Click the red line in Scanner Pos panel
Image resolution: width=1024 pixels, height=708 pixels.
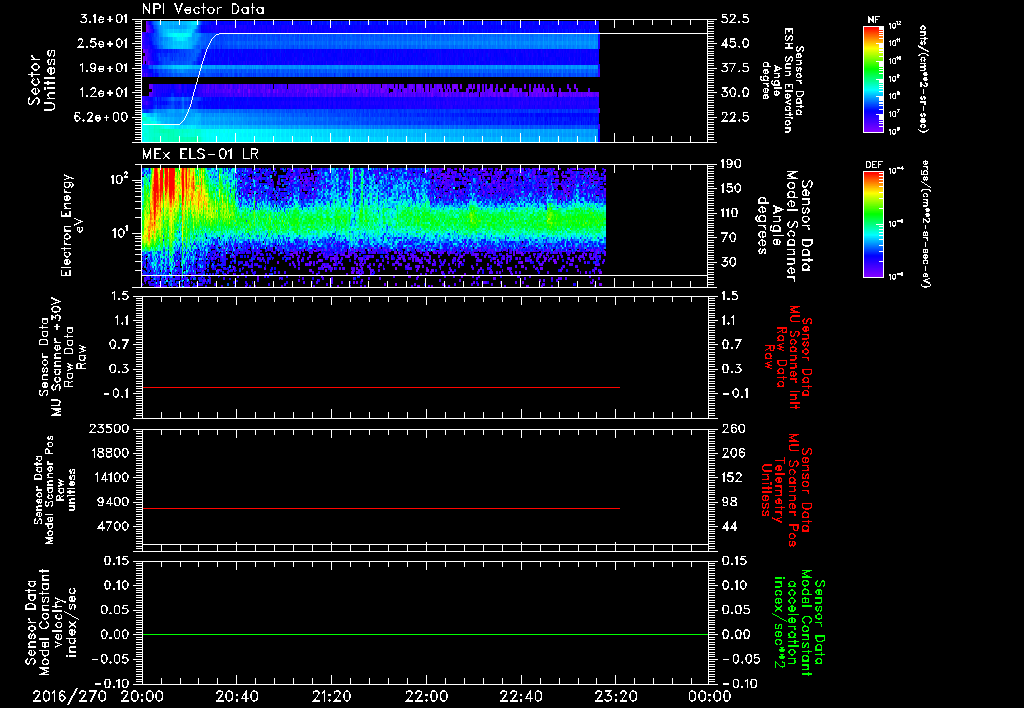pyautogui.click(x=381, y=508)
